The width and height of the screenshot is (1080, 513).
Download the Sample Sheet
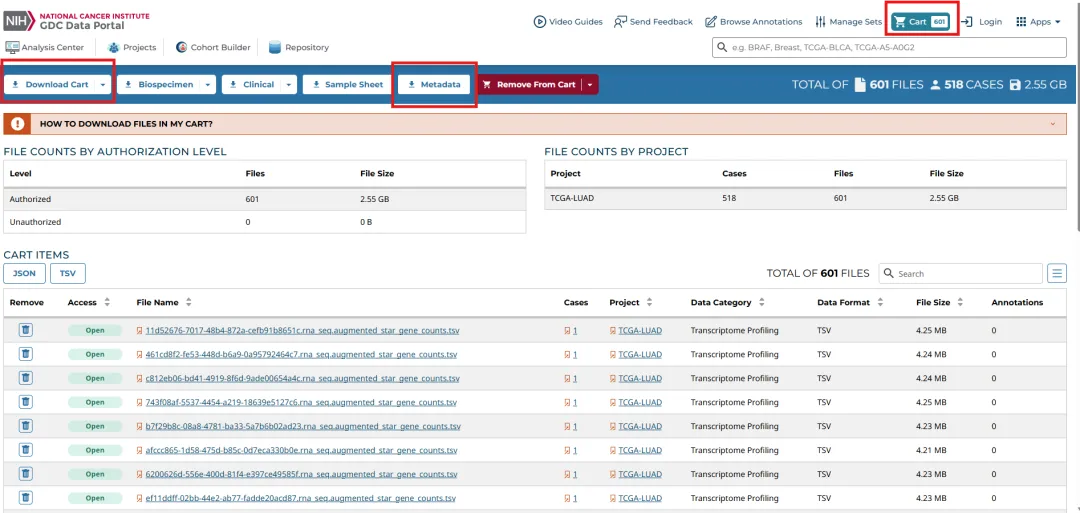pos(347,85)
